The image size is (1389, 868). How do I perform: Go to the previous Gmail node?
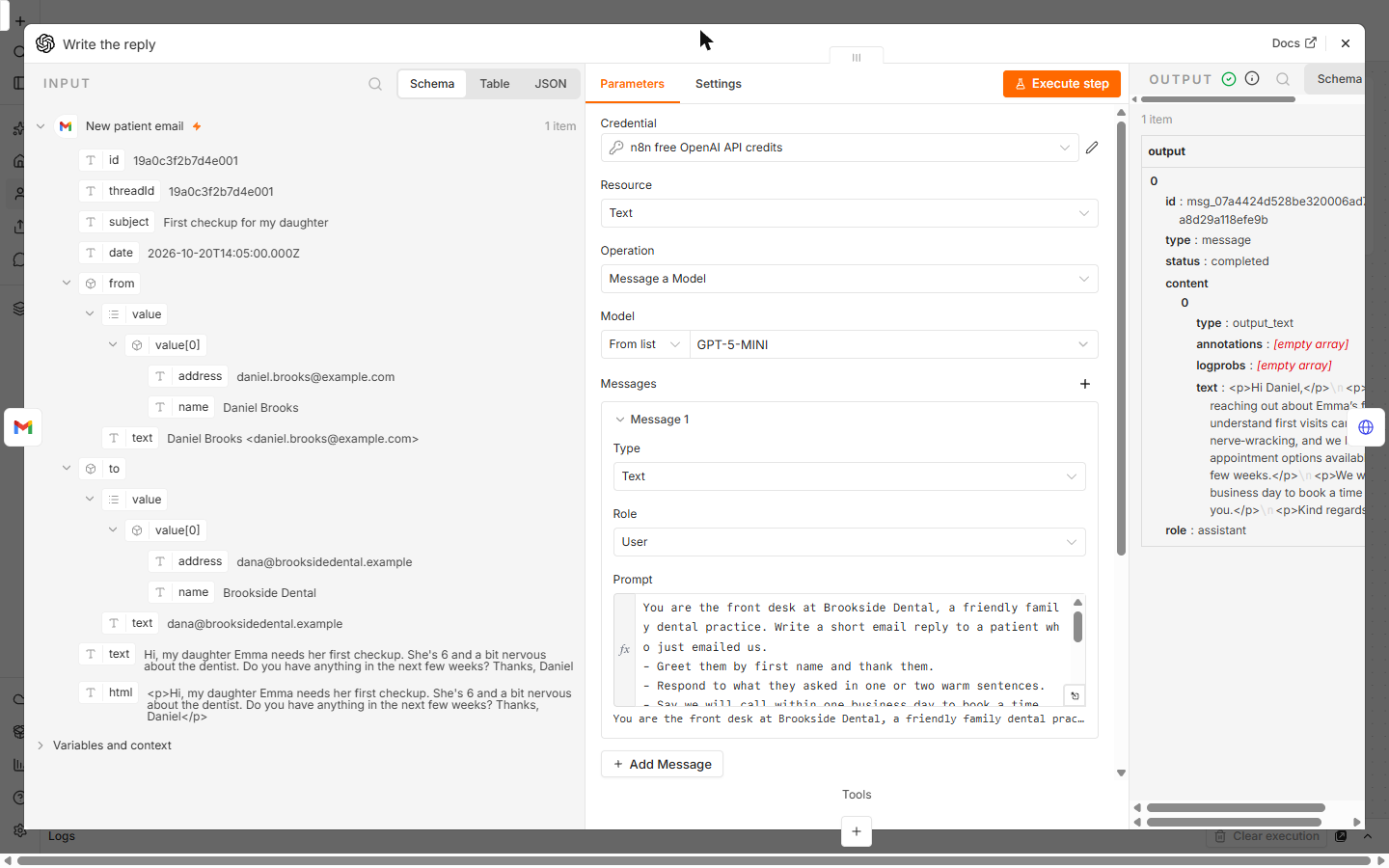(x=23, y=427)
